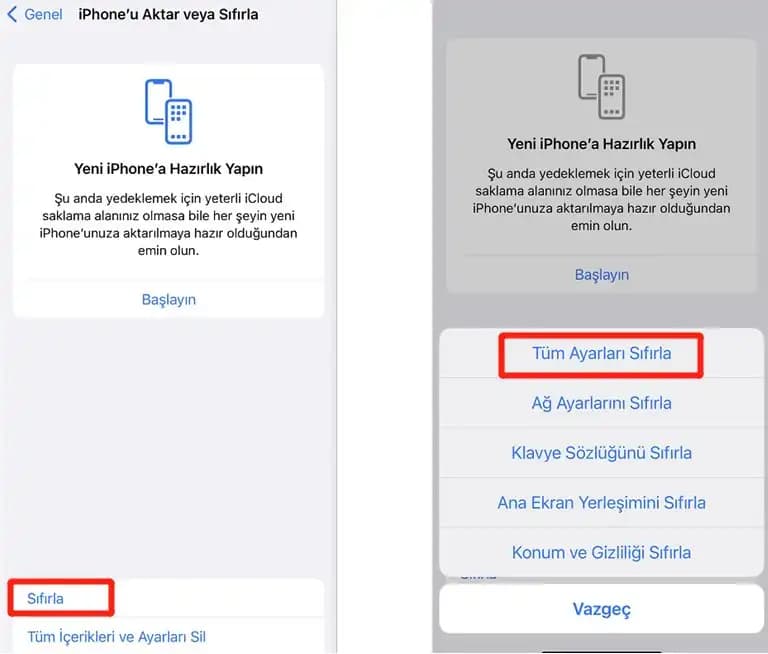Screen dimensions: 768x654
Task: Tap the dimmed Yeni iPhone'a Hazırlık Yapın heading
Action: (x=601, y=144)
